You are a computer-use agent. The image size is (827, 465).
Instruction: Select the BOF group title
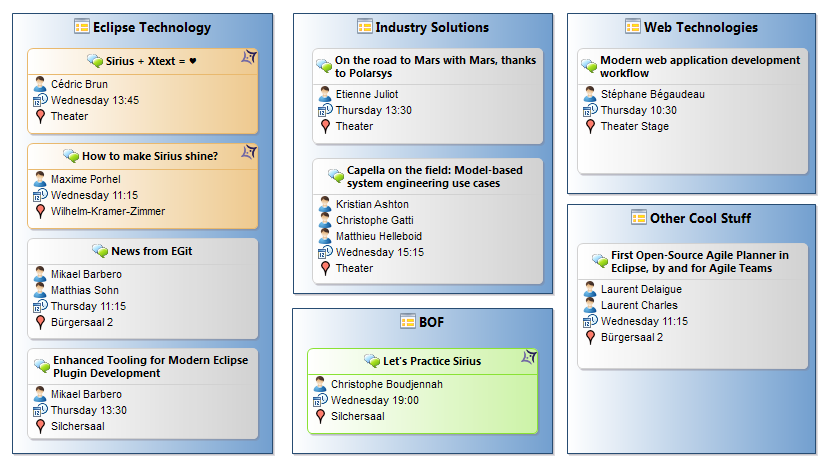point(431,322)
